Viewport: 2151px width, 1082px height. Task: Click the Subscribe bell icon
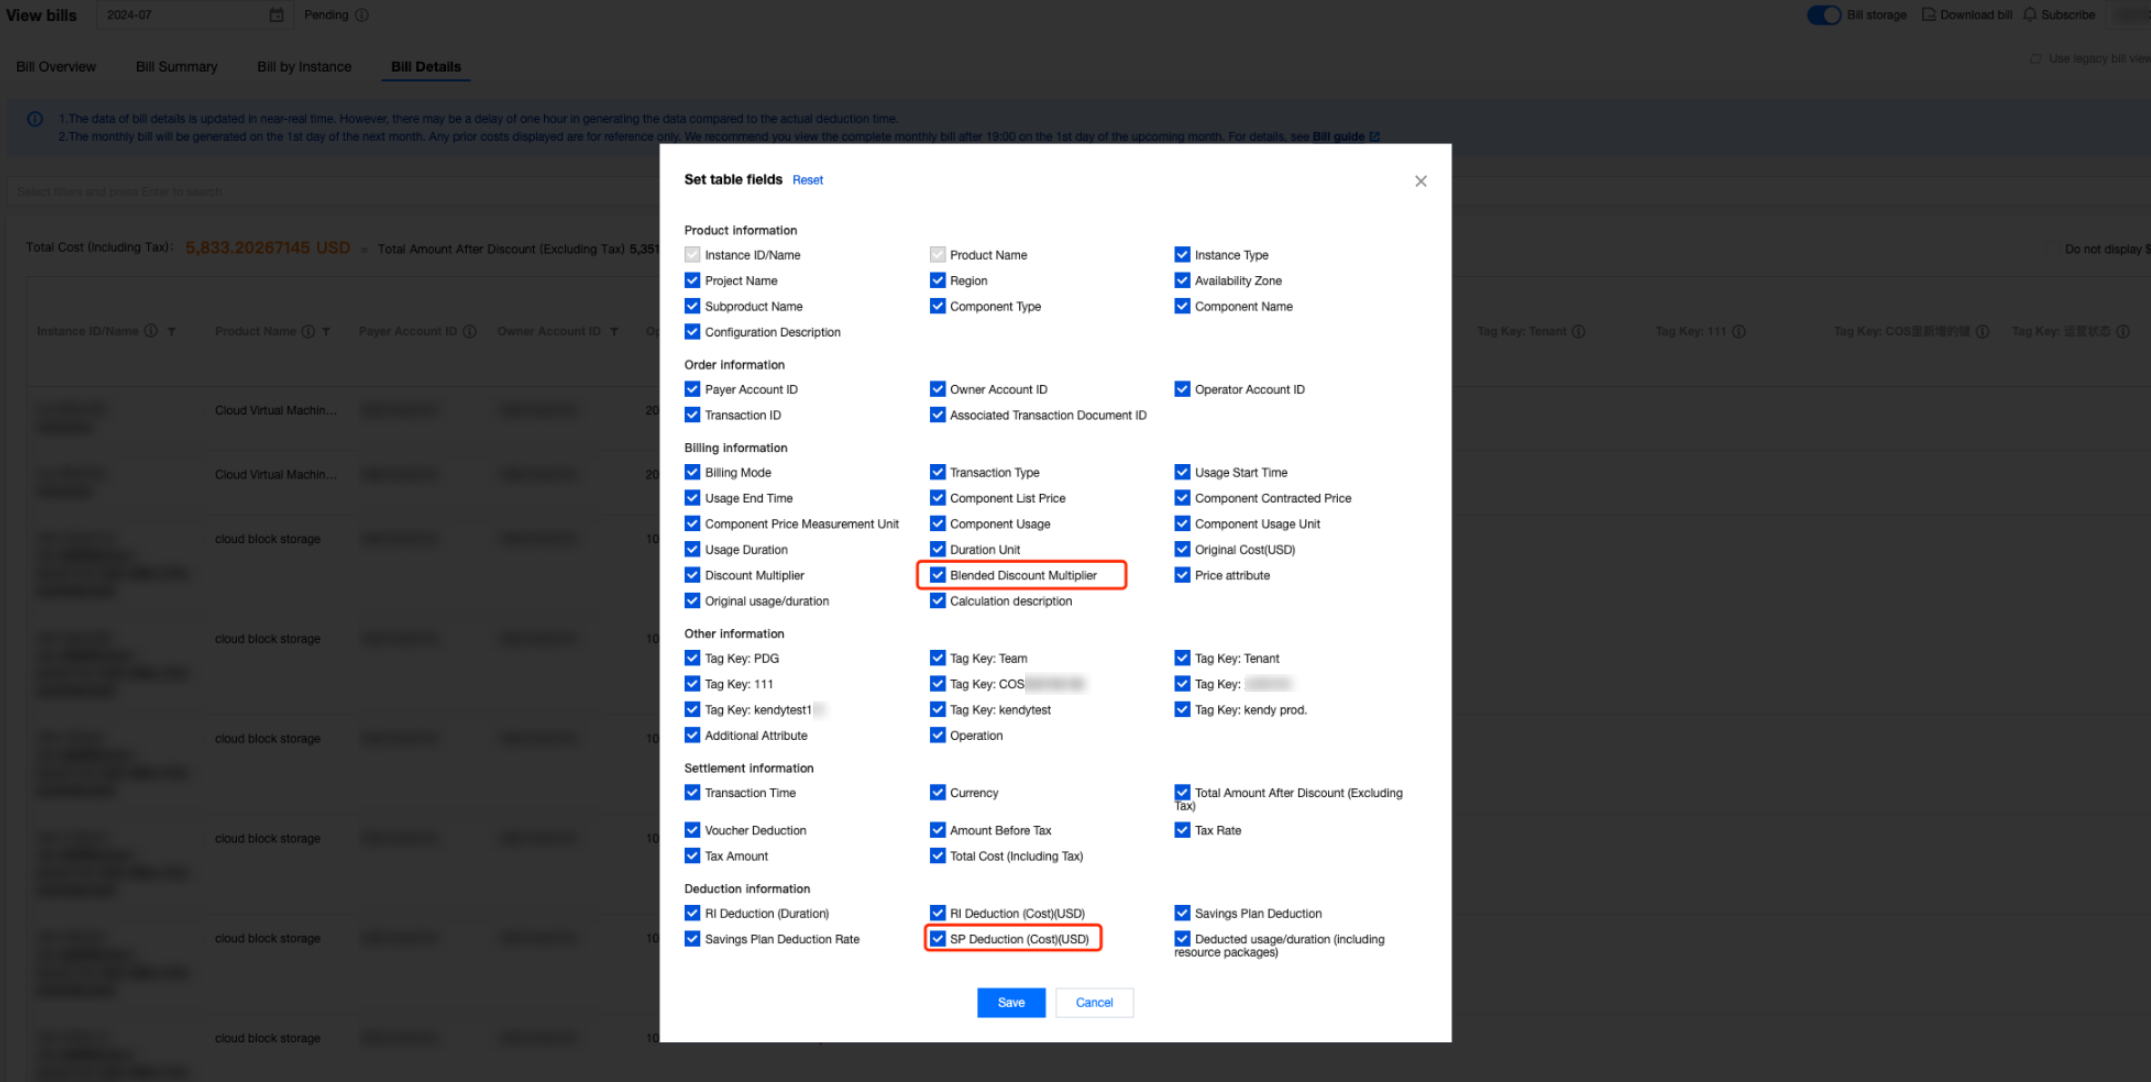2029,15
